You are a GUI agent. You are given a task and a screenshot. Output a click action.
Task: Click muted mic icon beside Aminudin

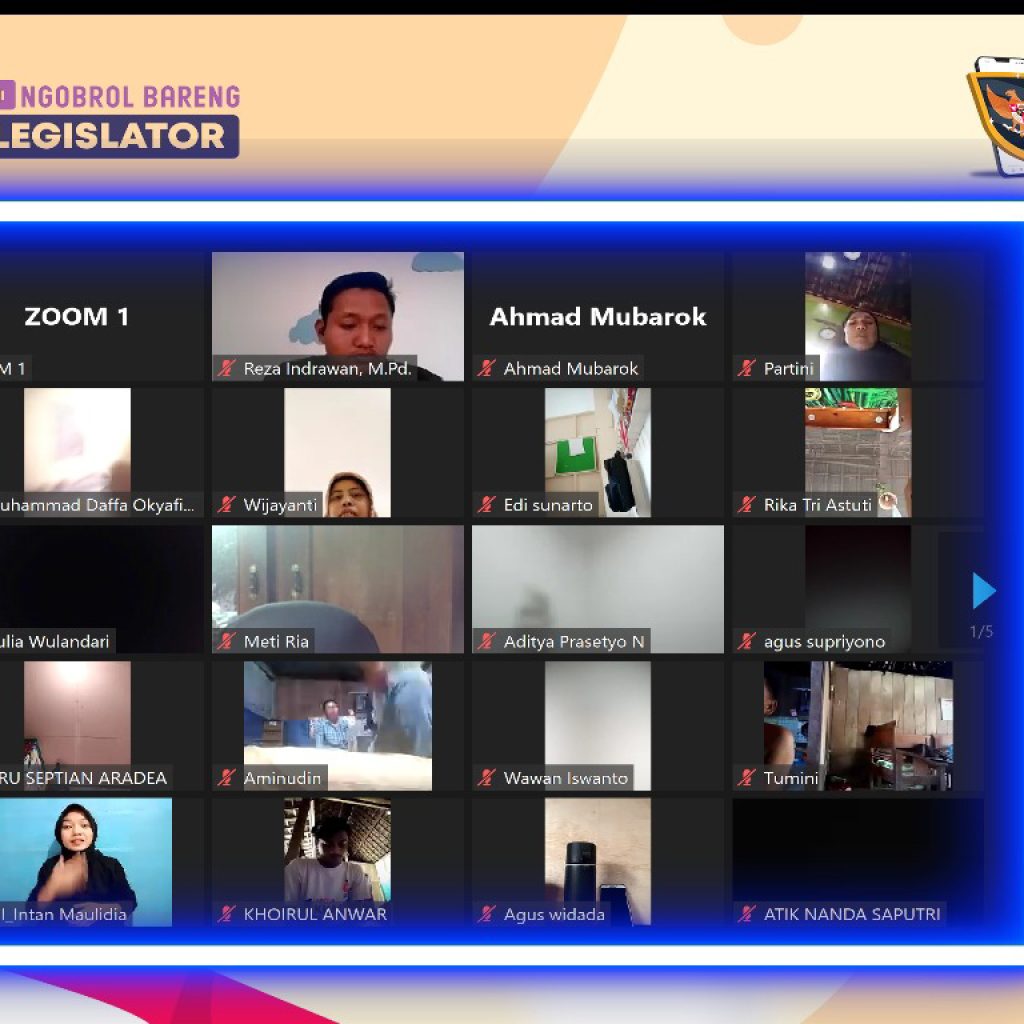point(227,778)
